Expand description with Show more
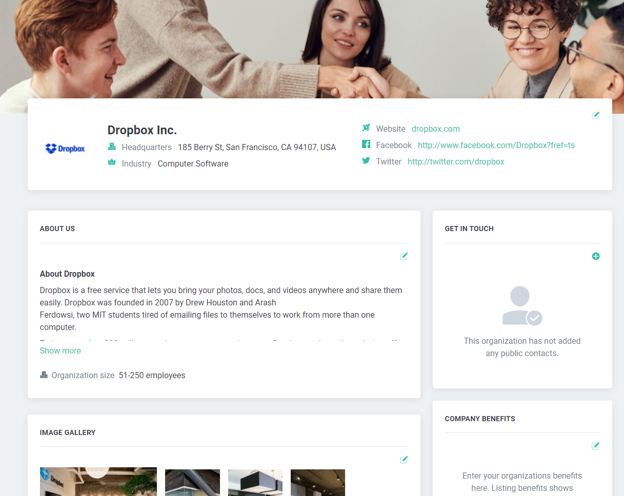The height and width of the screenshot is (496, 624). point(60,351)
